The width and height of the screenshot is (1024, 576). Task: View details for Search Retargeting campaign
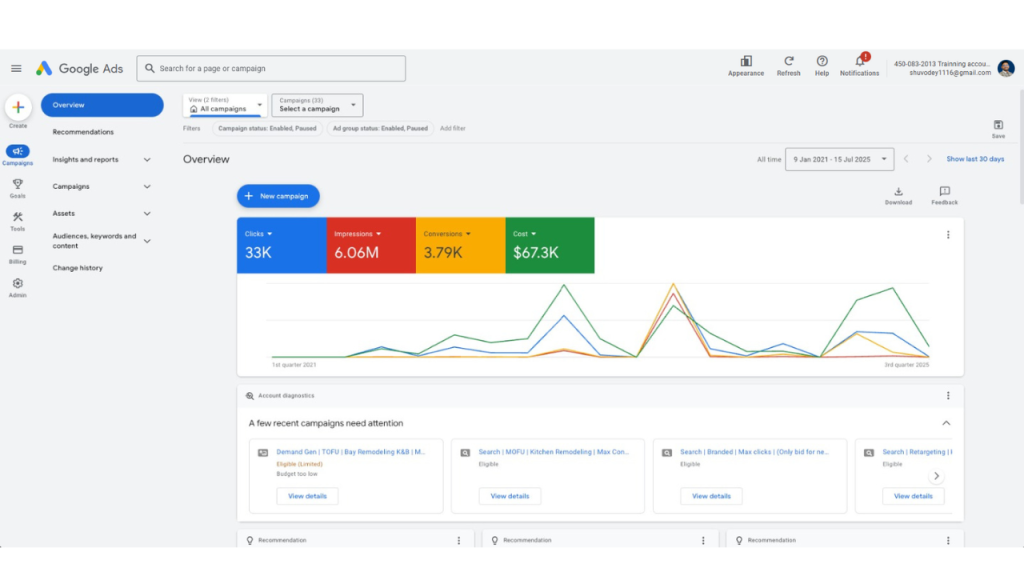913,496
